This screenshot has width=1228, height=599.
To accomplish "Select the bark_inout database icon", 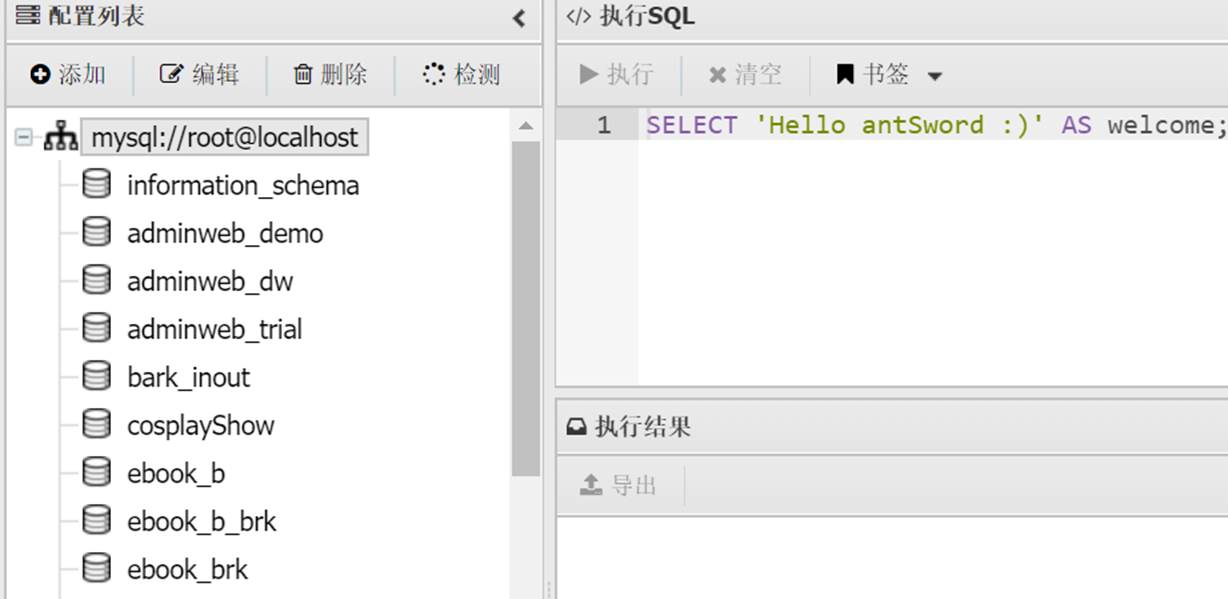I will pyautogui.click(x=96, y=377).
